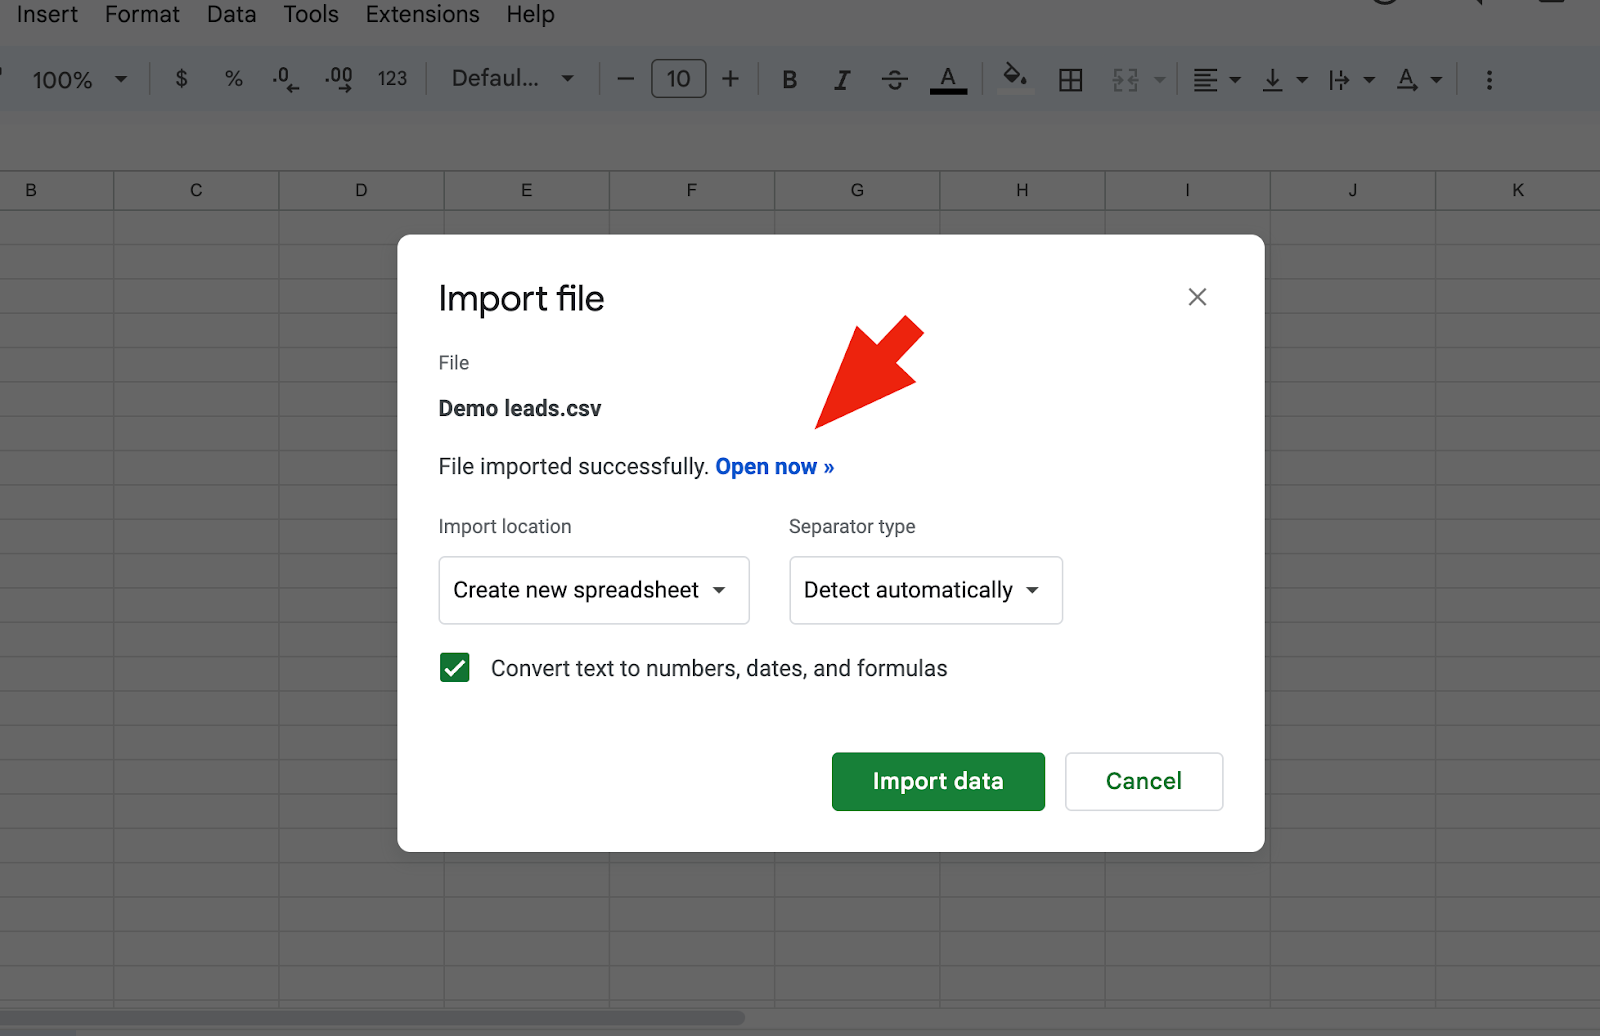The height and width of the screenshot is (1036, 1600).
Task: Click the text rotation icon
Action: [x=1407, y=80]
